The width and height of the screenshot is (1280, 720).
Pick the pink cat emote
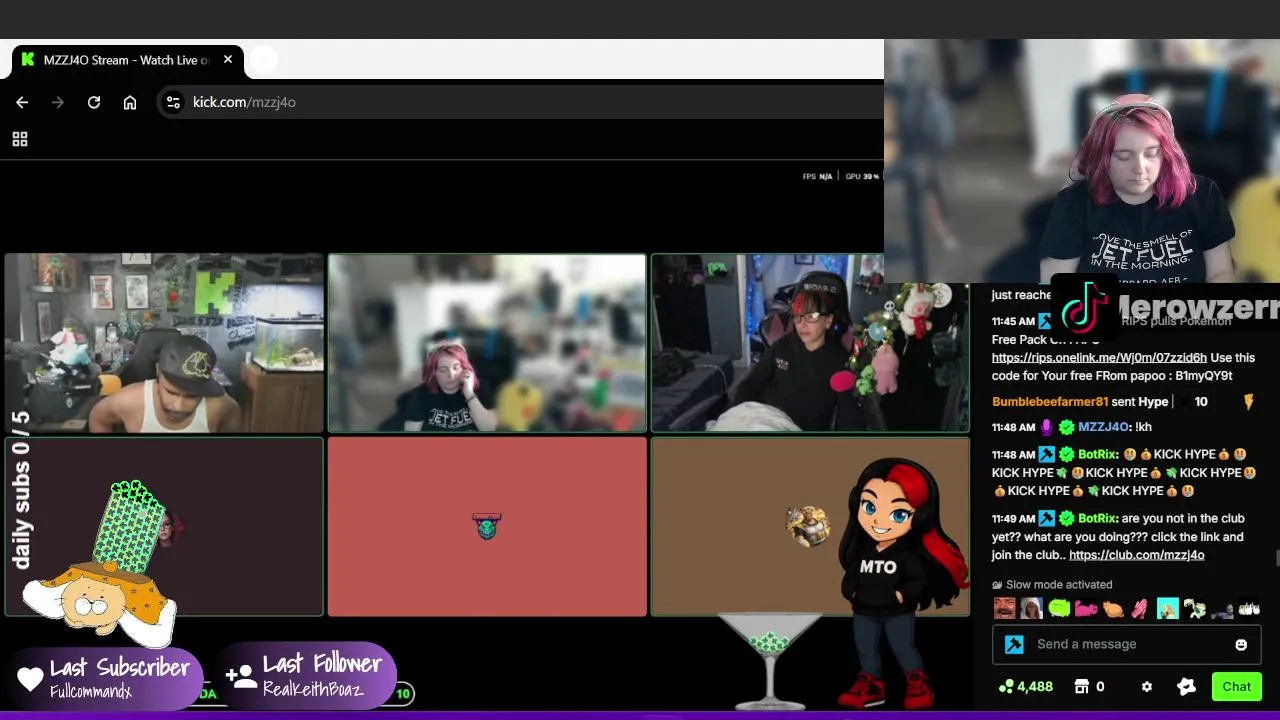pyautogui.click(x=1086, y=608)
